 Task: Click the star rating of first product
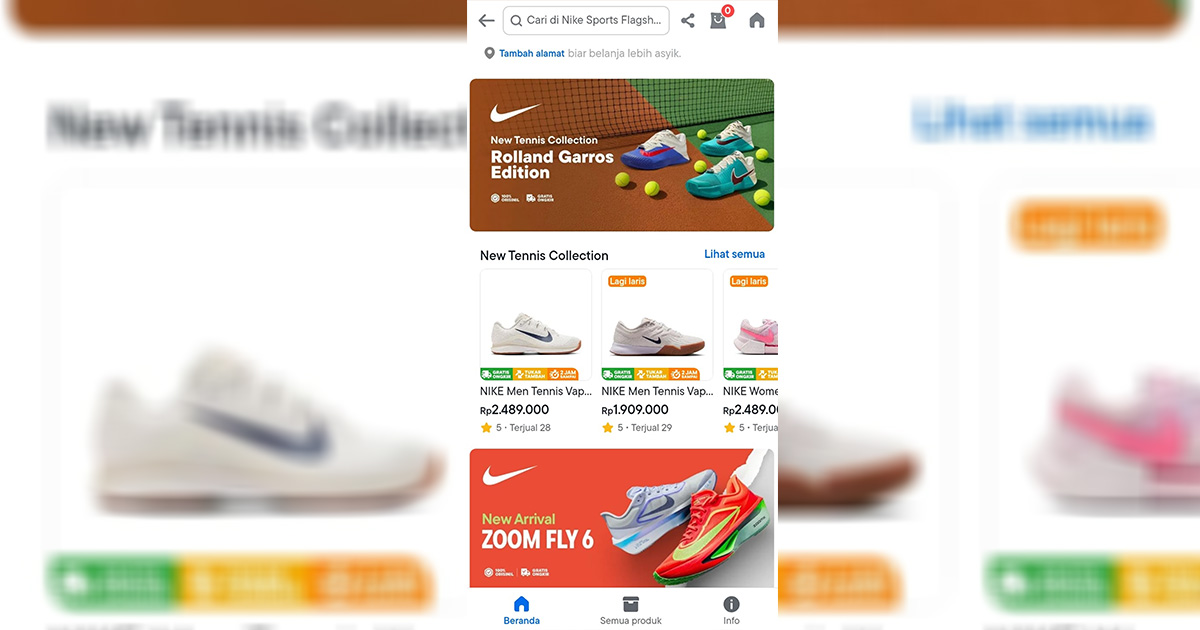(x=486, y=427)
